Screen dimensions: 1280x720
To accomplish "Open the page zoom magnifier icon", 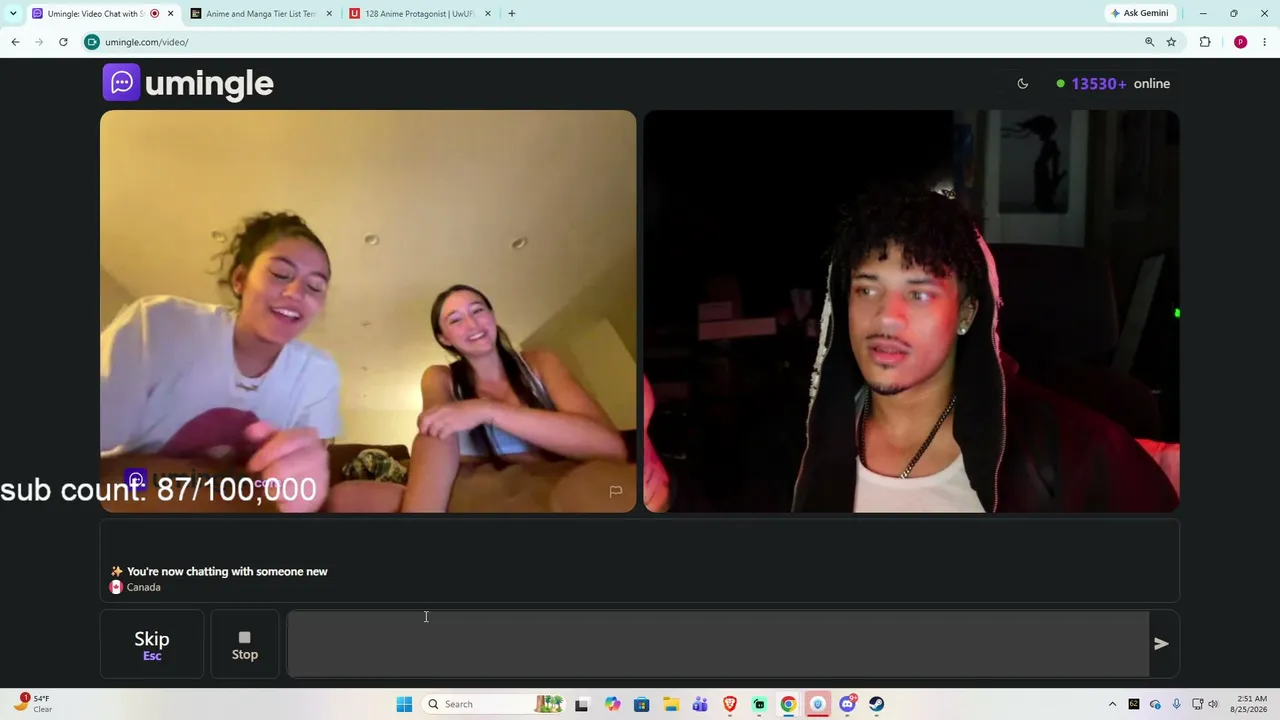I will click(1150, 42).
